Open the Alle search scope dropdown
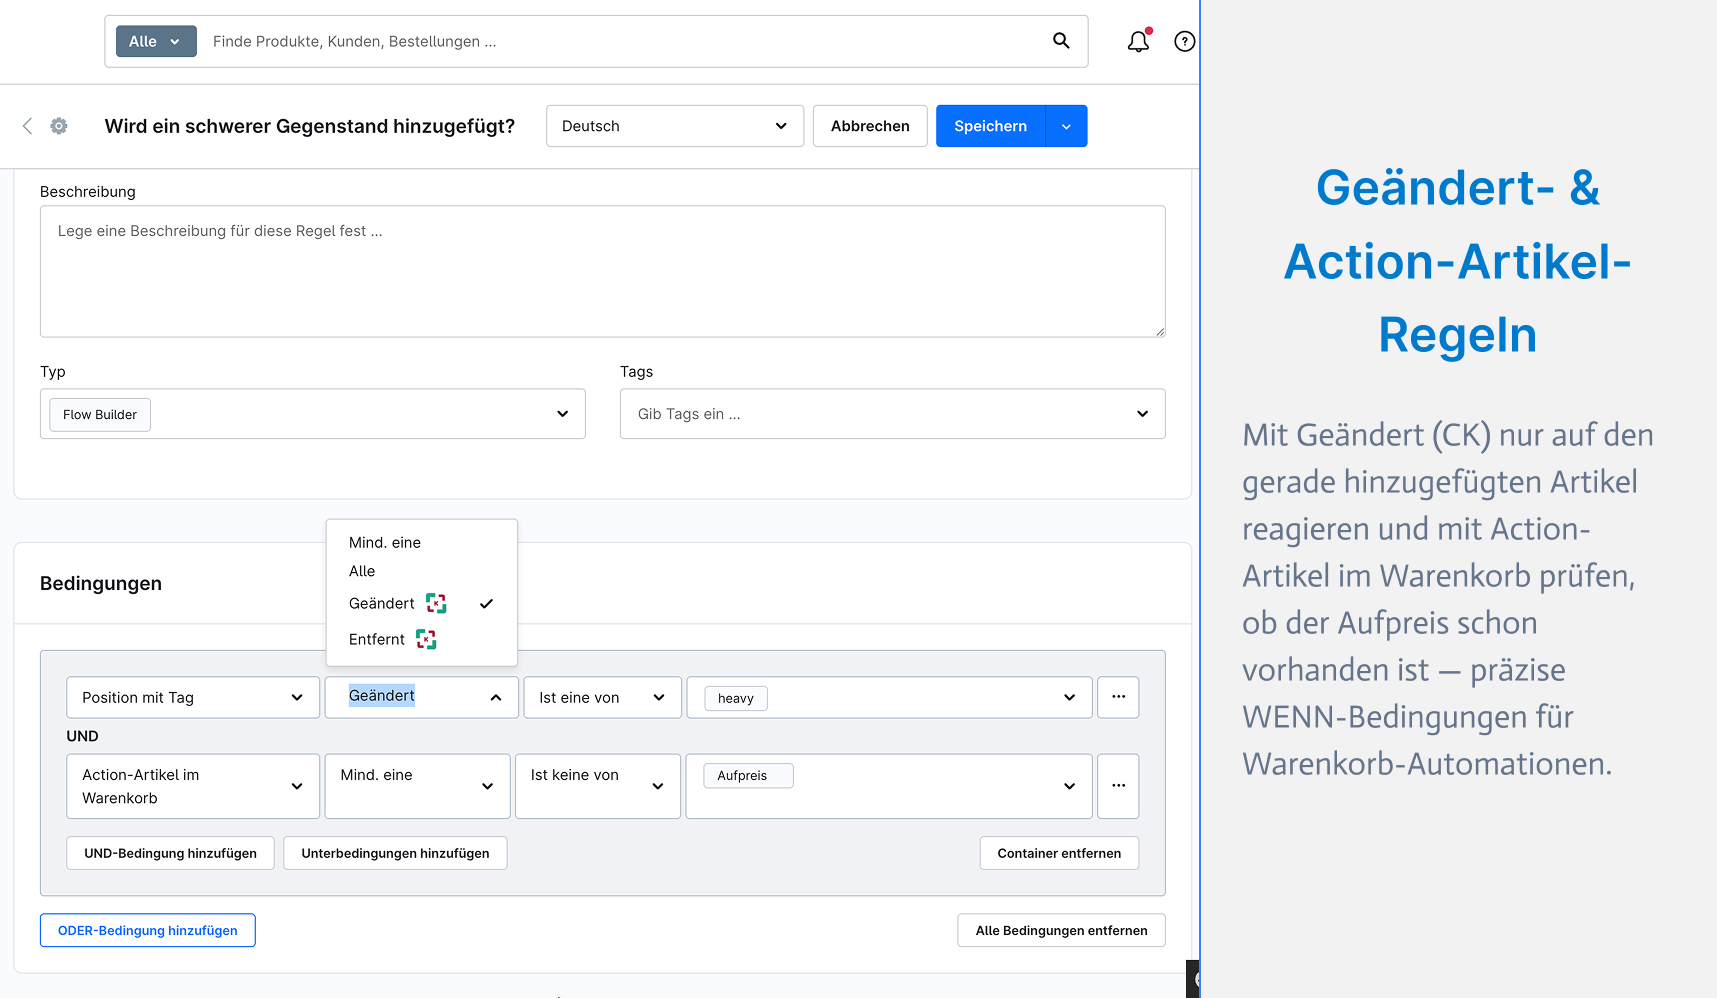1717x998 pixels. coord(156,41)
